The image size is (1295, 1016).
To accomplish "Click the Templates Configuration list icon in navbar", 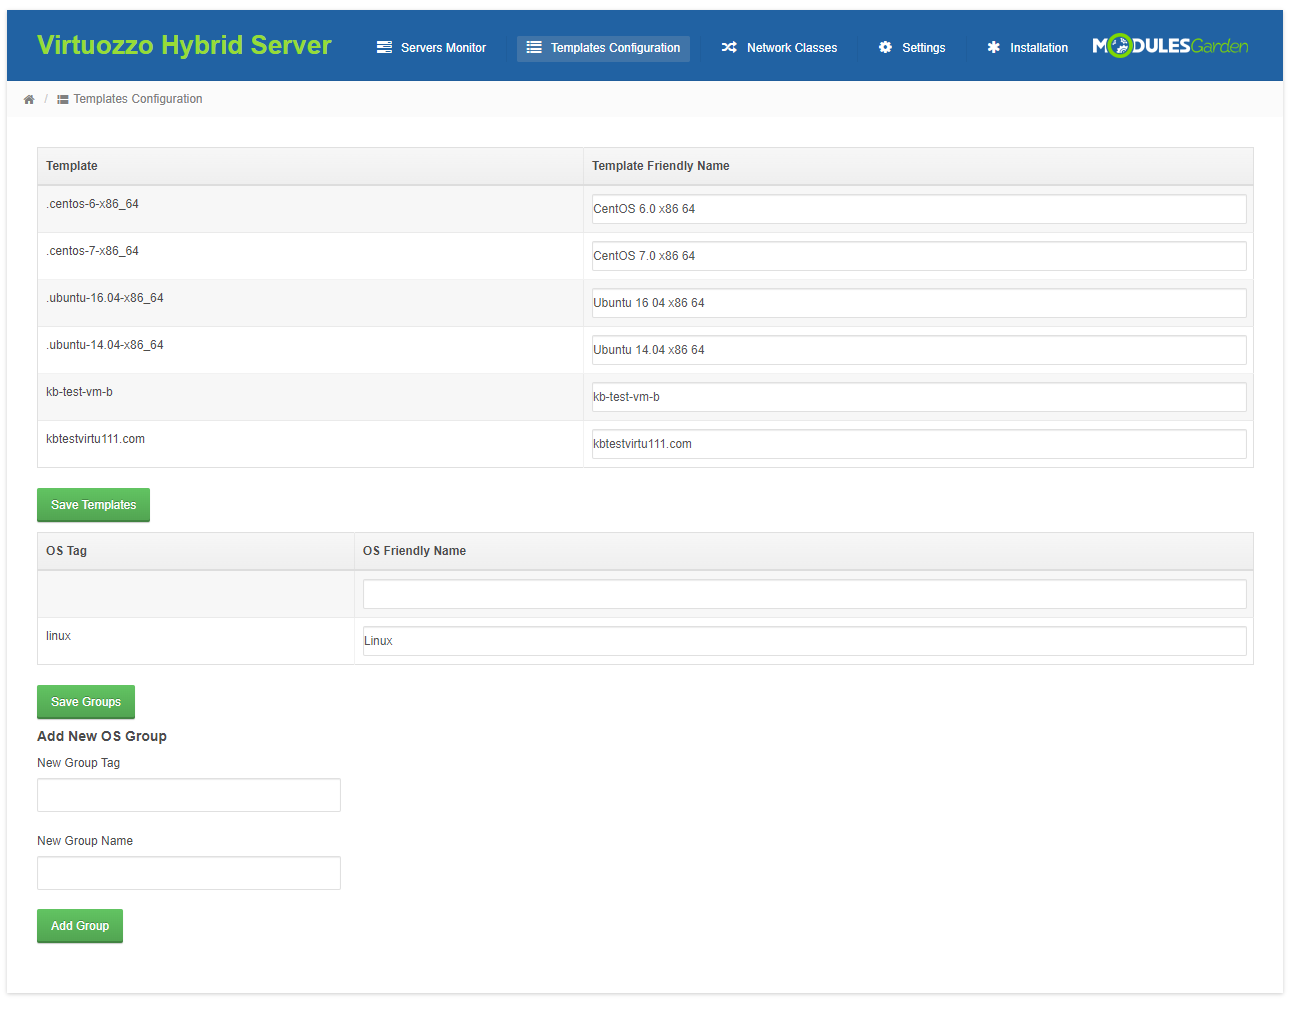I will click(x=534, y=48).
